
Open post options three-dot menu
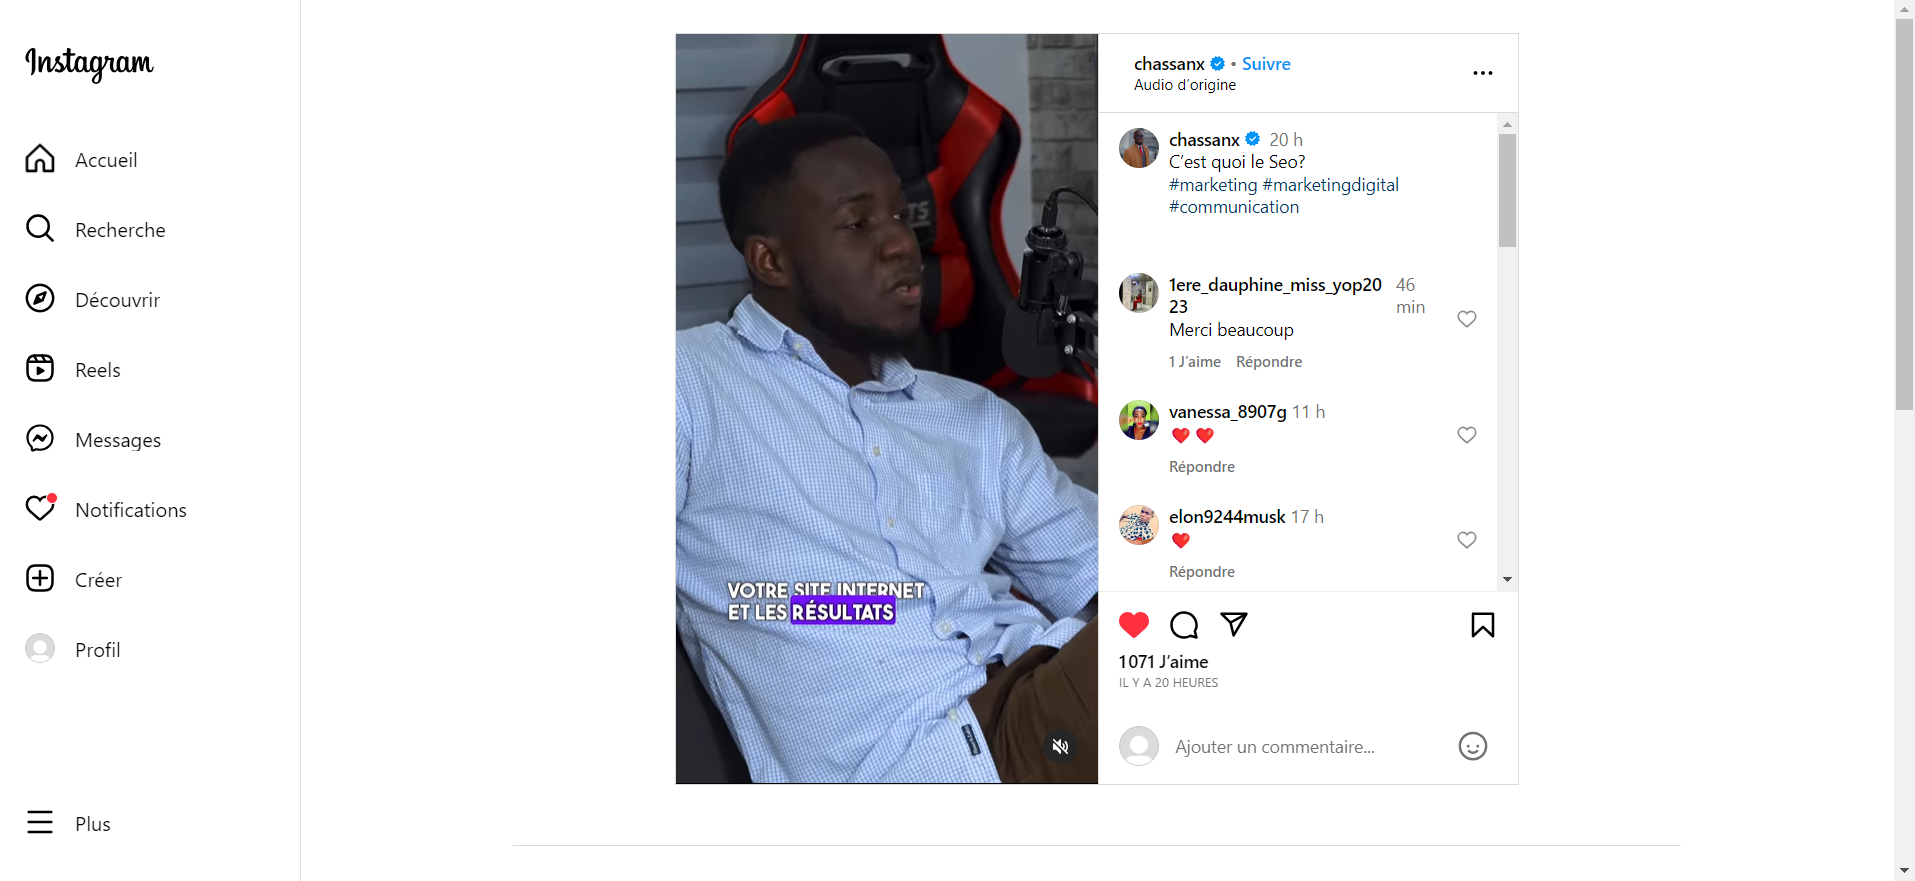point(1483,73)
